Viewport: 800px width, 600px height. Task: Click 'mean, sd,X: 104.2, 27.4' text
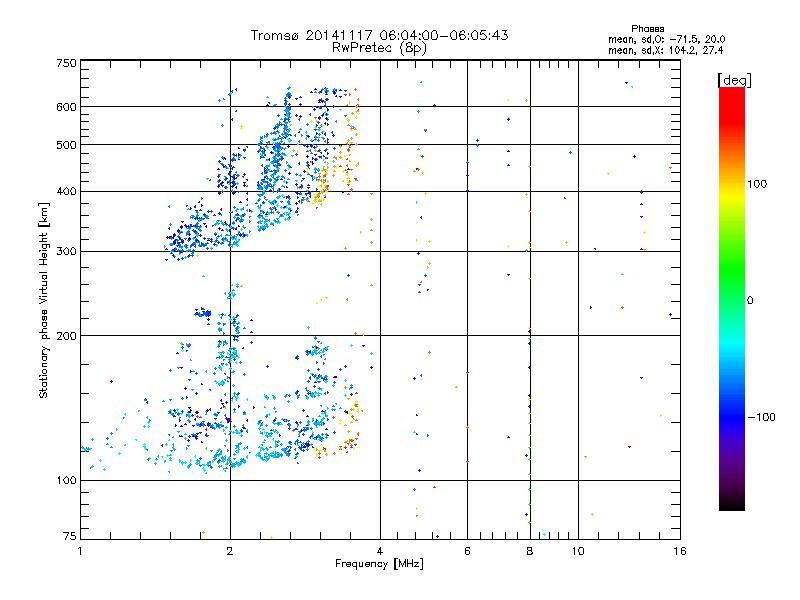665,50
